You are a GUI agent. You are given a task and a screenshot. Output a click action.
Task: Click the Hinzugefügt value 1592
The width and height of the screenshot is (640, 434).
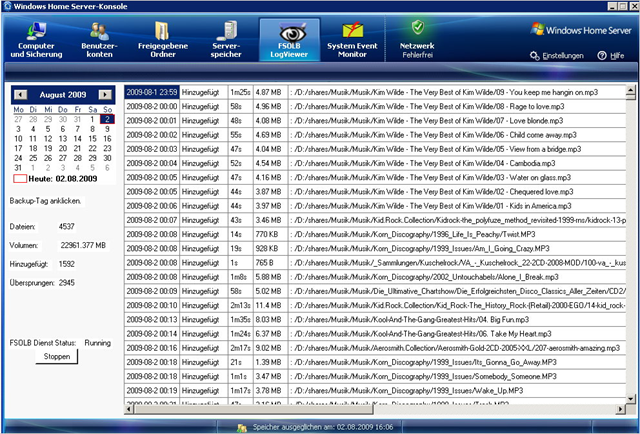[67, 264]
